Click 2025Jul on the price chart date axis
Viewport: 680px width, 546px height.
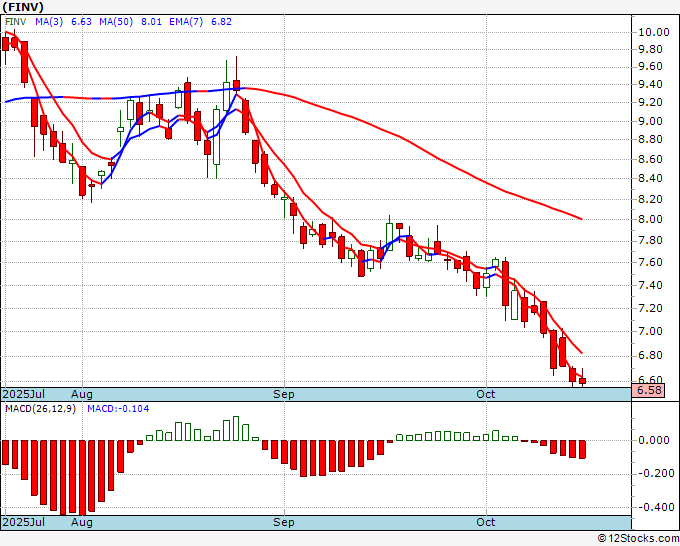pos(23,394)
